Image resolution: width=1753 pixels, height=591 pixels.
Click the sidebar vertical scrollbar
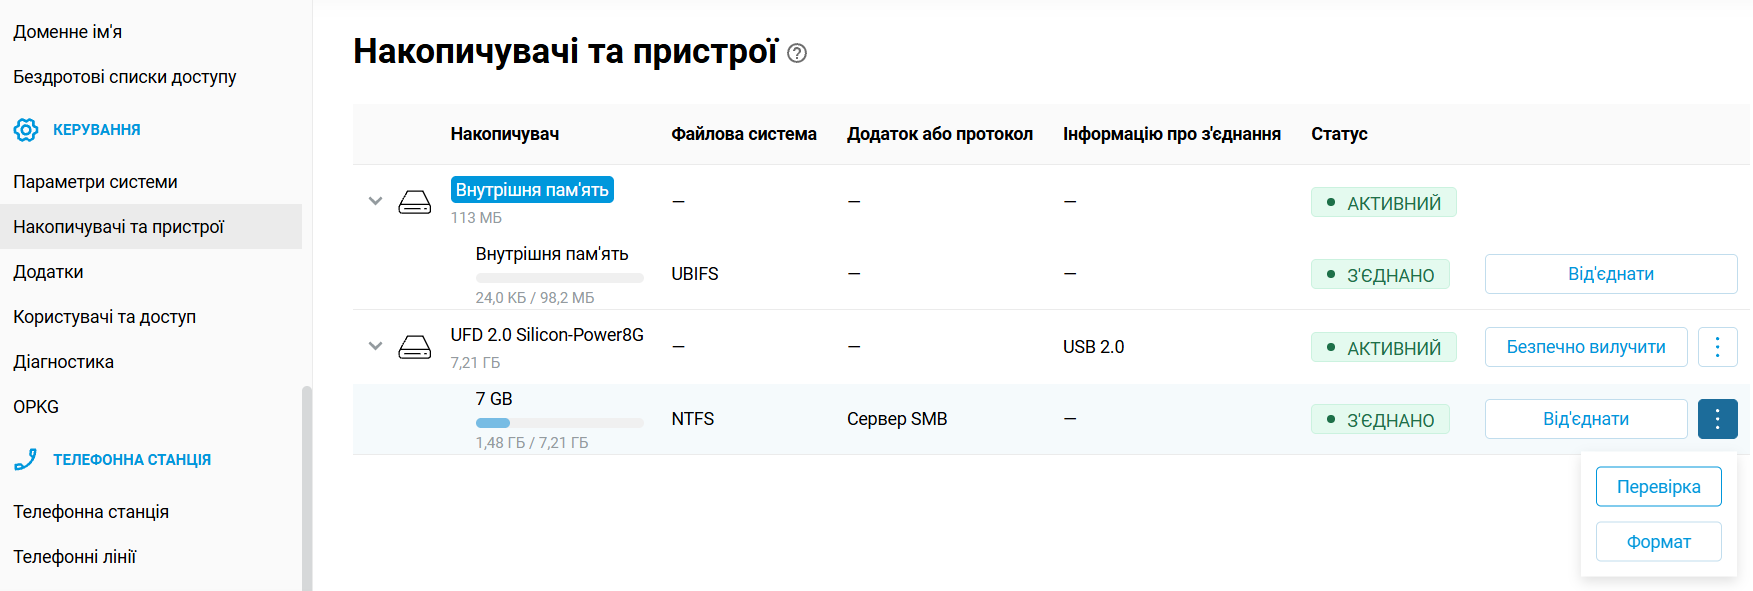[x=307, y=488]
